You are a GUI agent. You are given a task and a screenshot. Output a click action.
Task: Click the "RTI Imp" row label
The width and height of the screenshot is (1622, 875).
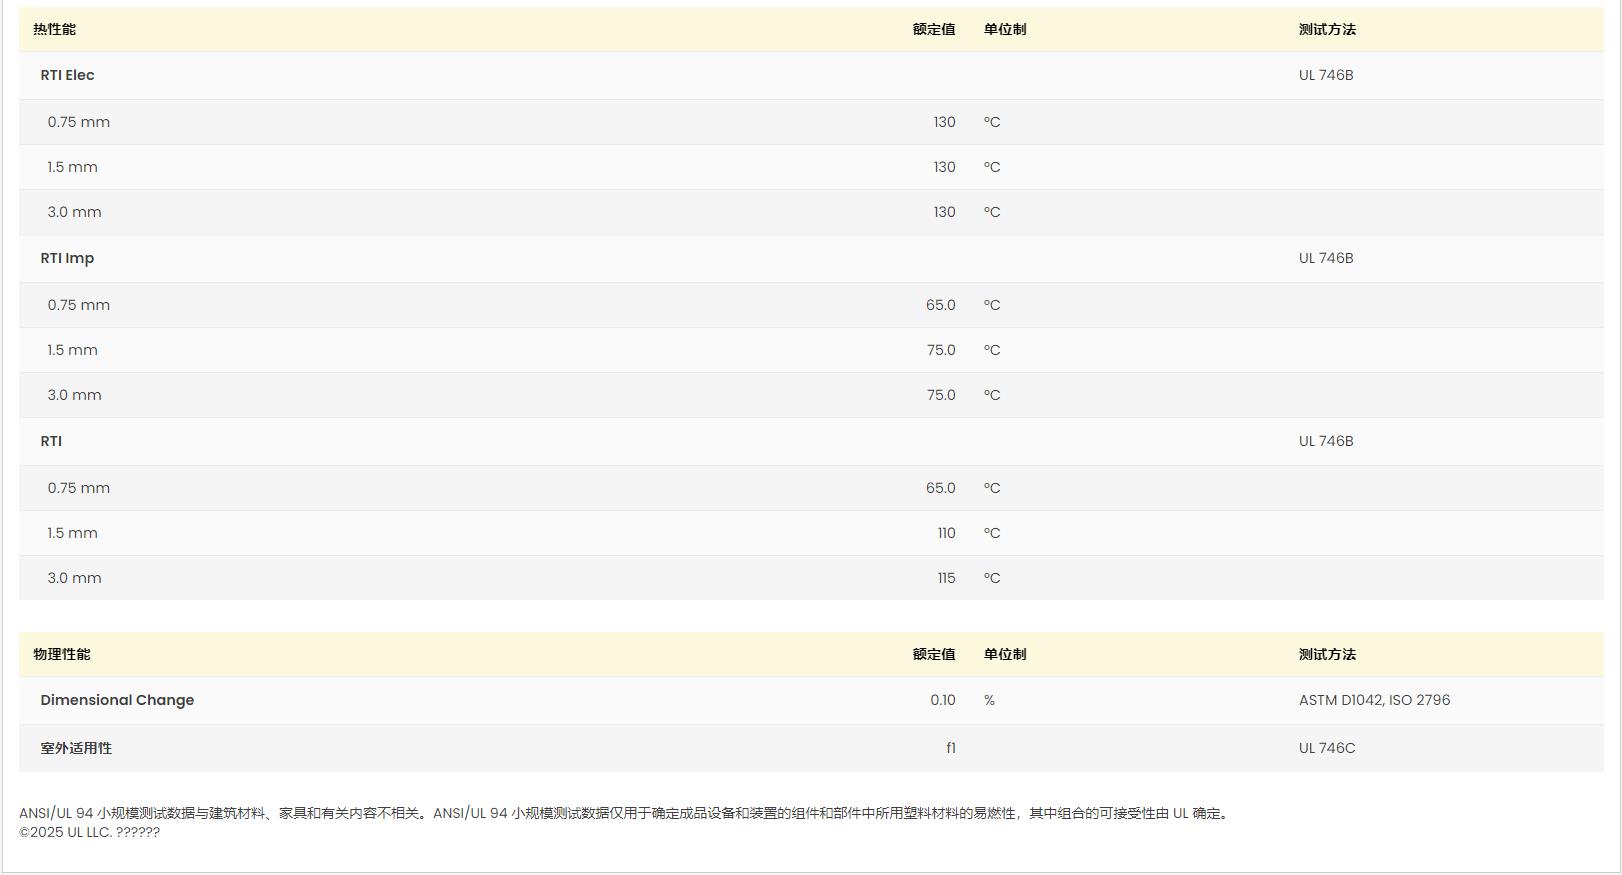(x=68, y=258)
